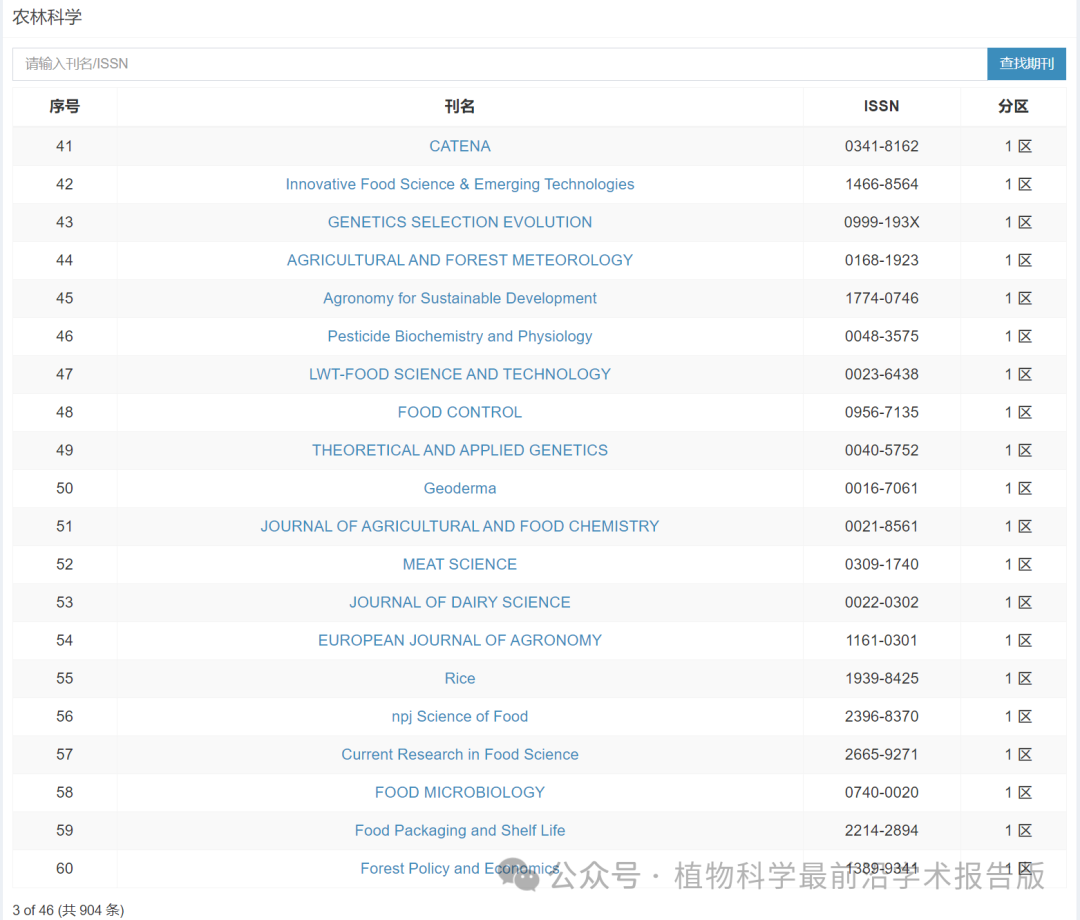Image resolution: width=1080 pixels, height=920 pixels.
Task: Click npj Science of Food link
Action: point(460,716)
